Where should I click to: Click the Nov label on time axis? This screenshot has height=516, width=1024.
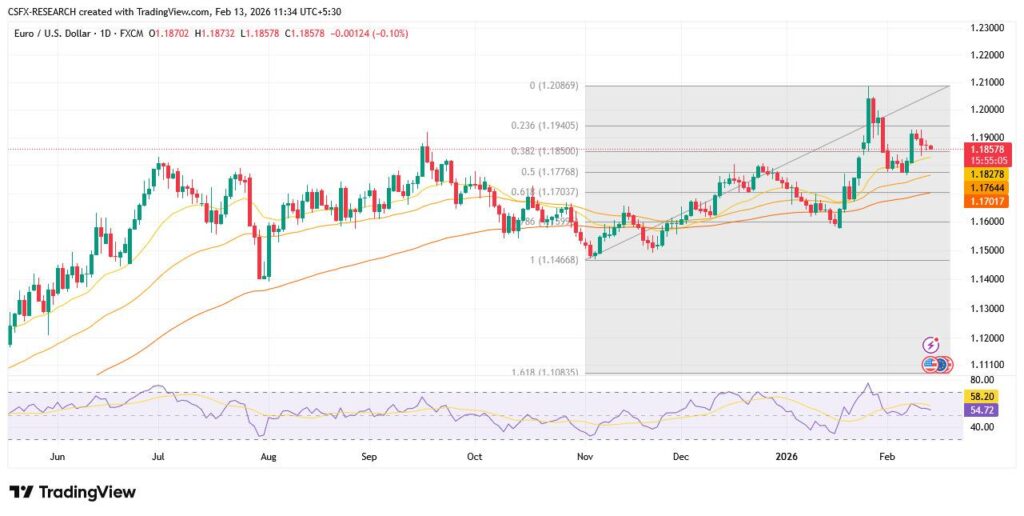582,455
